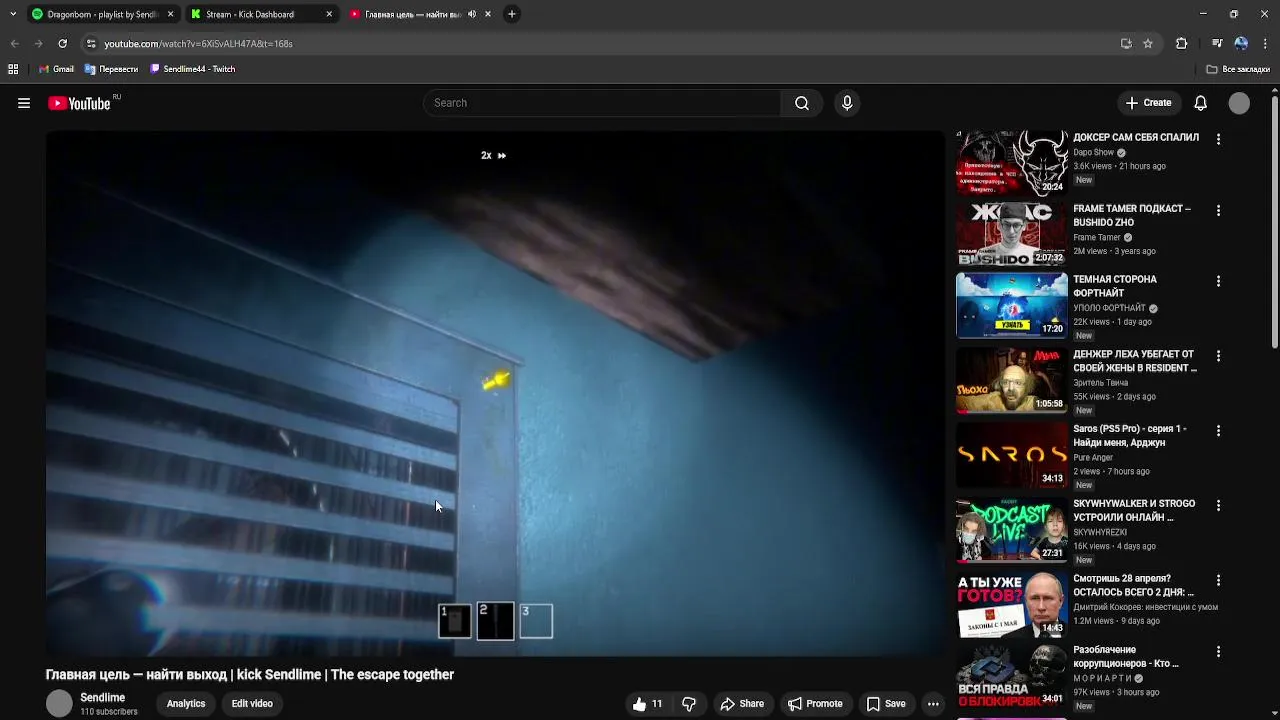This screenshot has height=720, width=1280.
Task: Close the Dragonborn Spotify tab
Action: click(170, 14)
